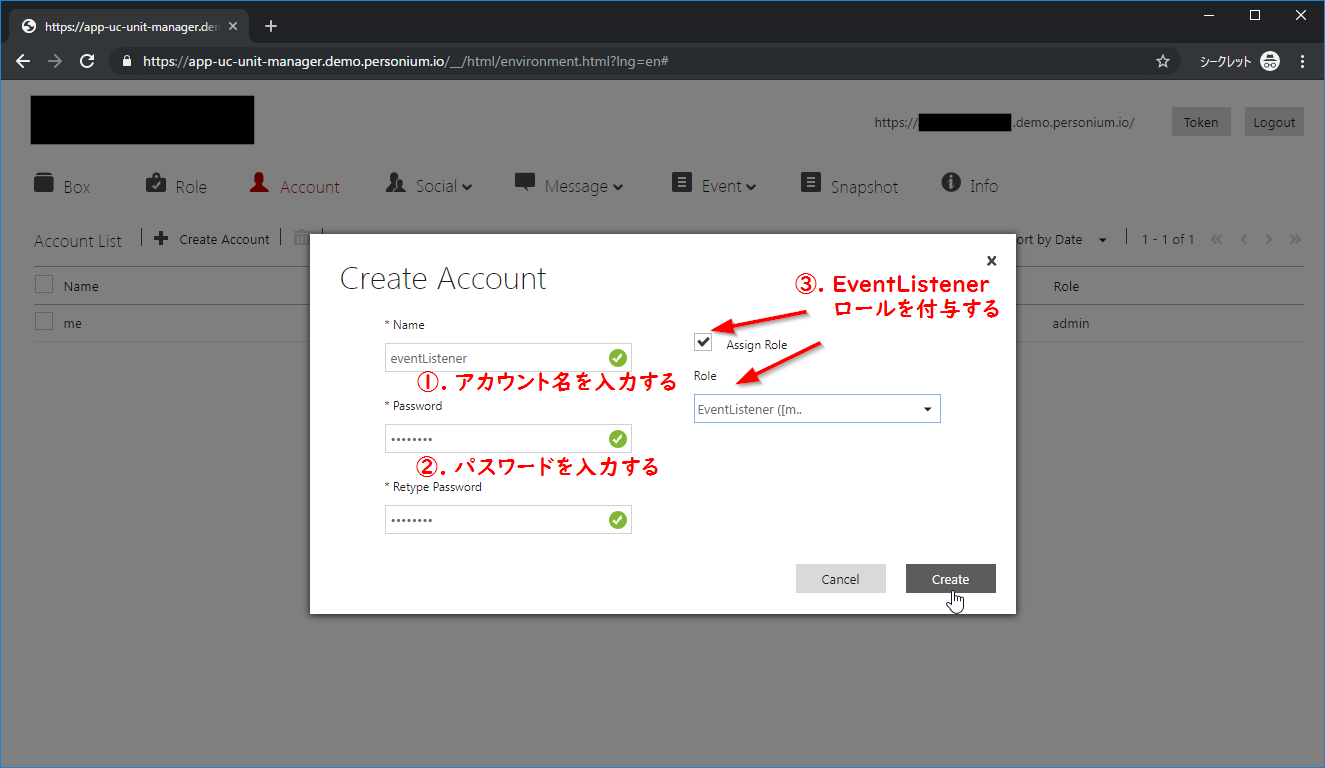Click the 'admin' role cell

[1071, 323]
